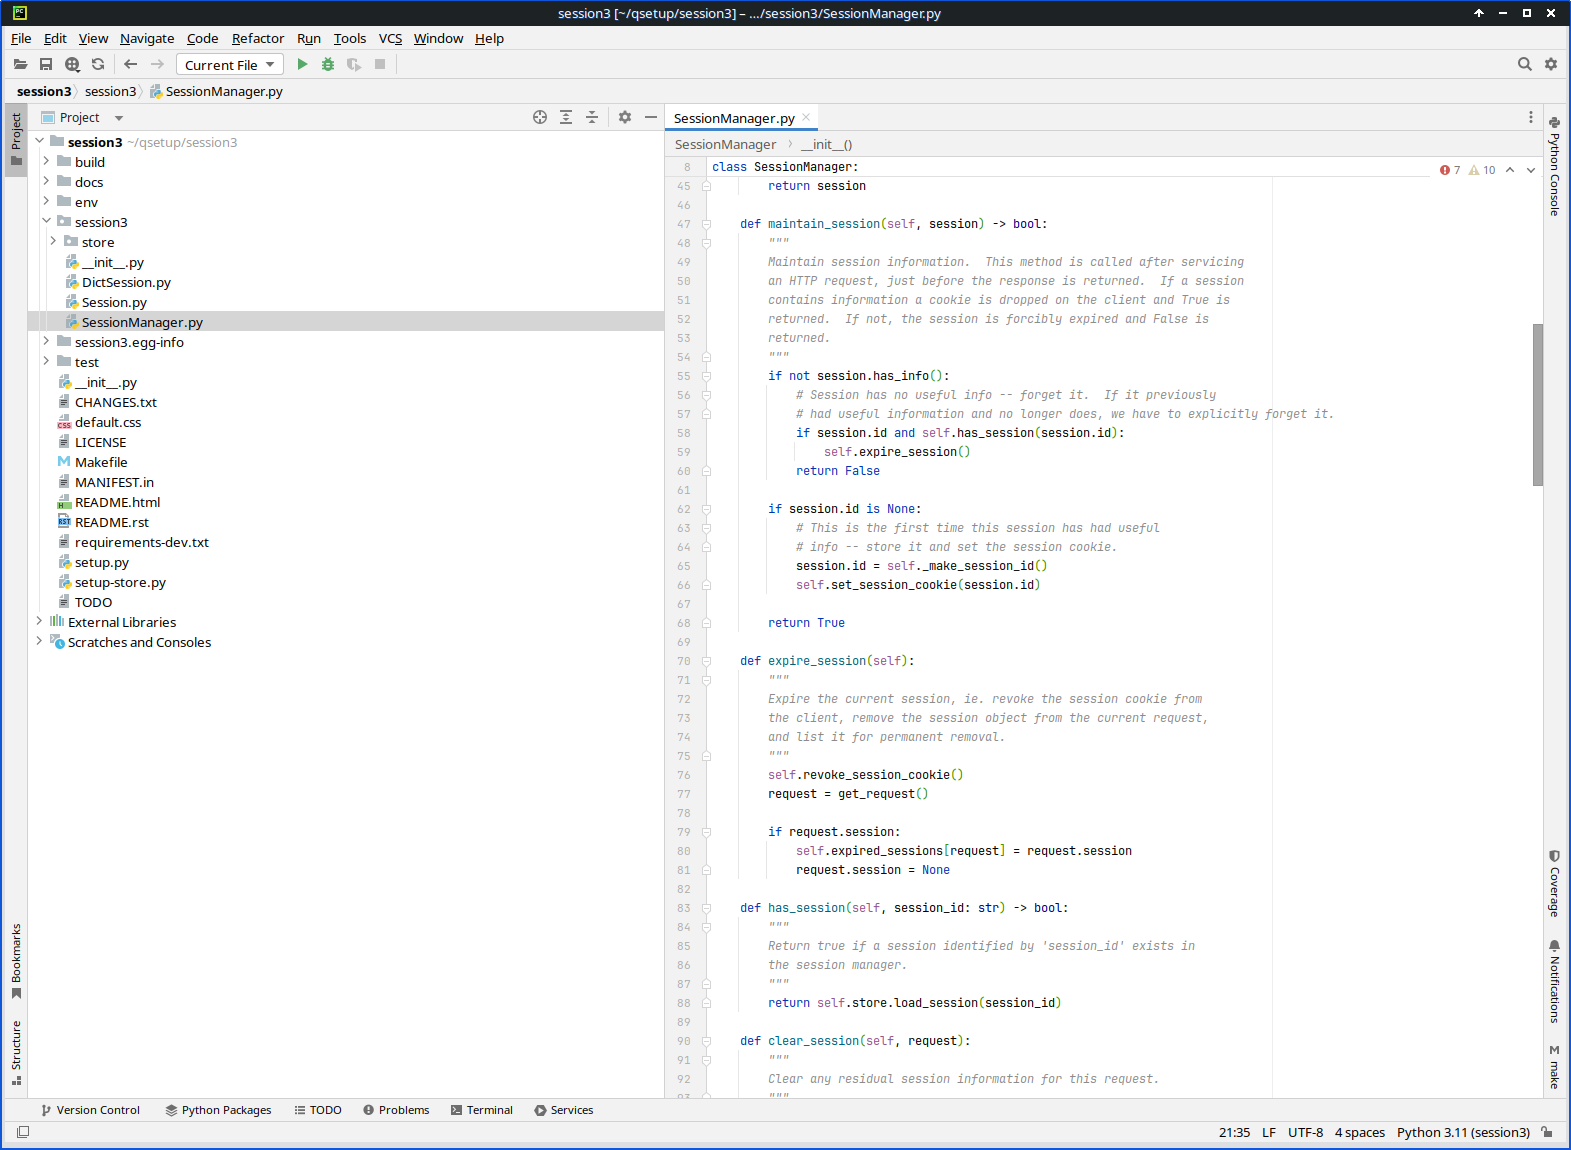Open the Services tool window
Viewport: 1571px width, 1150px height.
(x=564, y=1110)
